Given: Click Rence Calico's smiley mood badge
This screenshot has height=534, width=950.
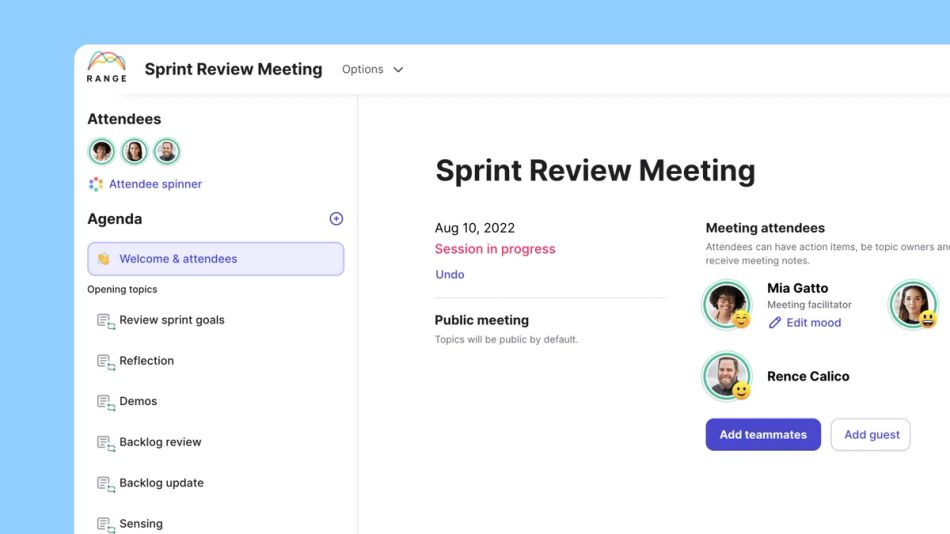Looking at the screenshot, I should click(741, 391).
